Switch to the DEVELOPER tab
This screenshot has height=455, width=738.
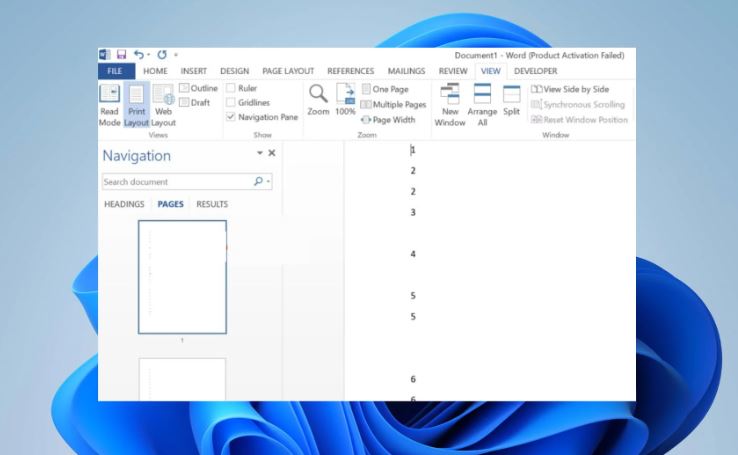point(536,71)
